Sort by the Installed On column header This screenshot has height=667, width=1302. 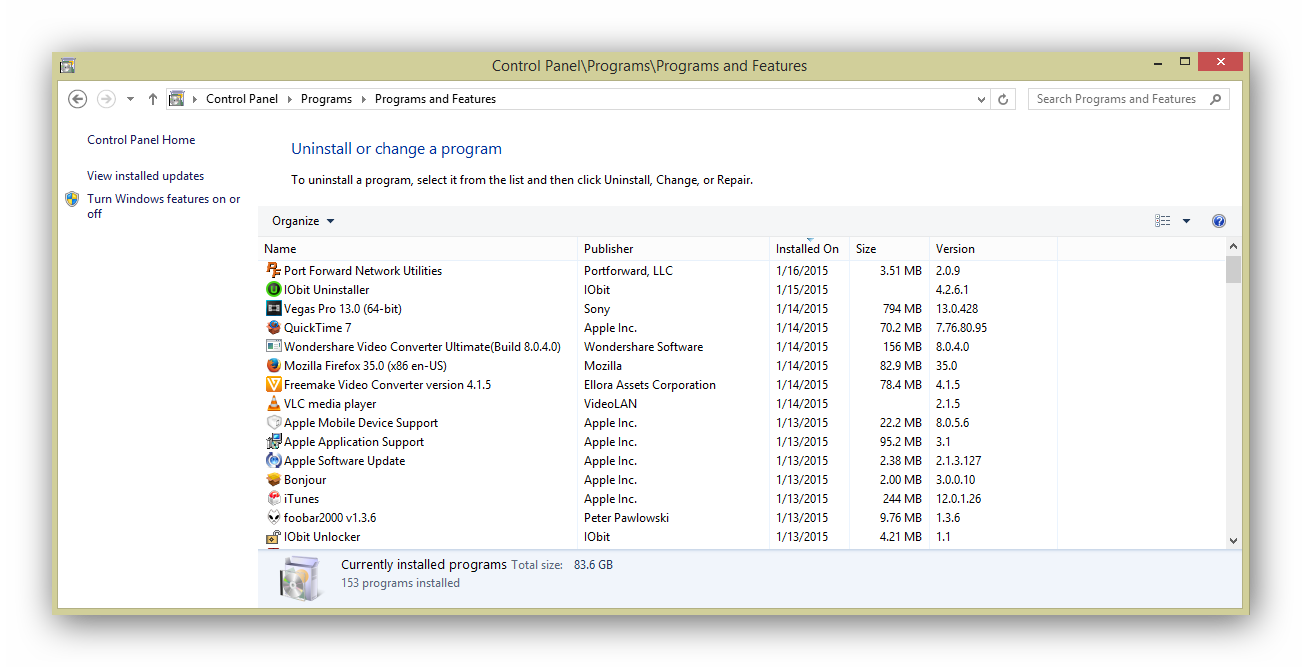click(810, 249)
